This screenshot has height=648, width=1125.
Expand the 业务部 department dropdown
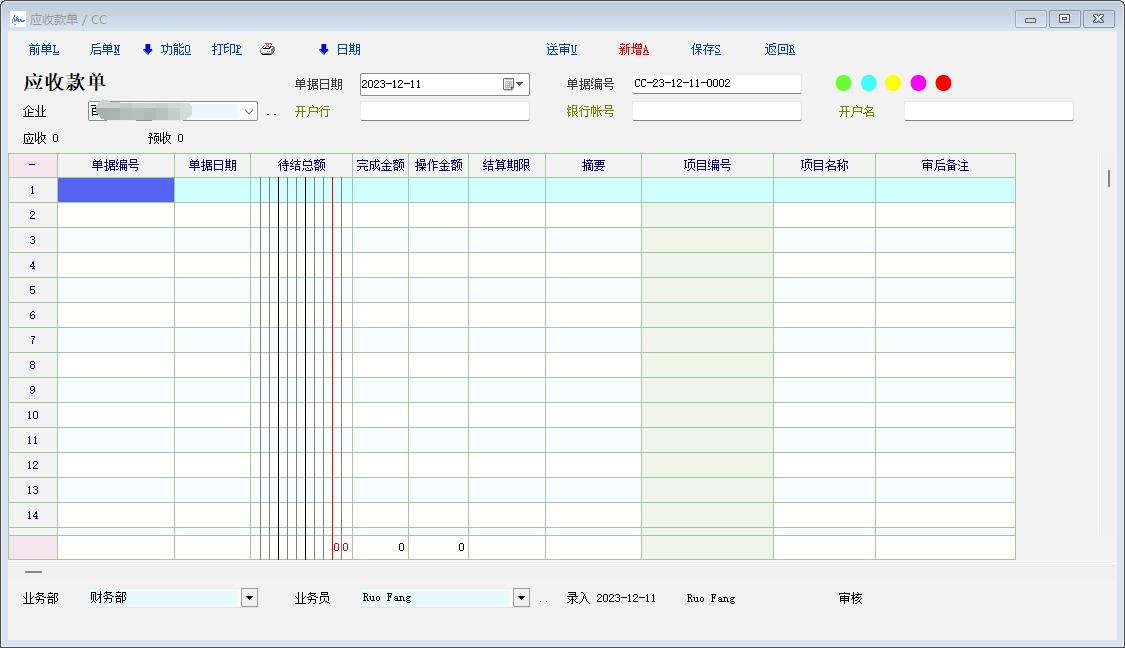(250, 598)
